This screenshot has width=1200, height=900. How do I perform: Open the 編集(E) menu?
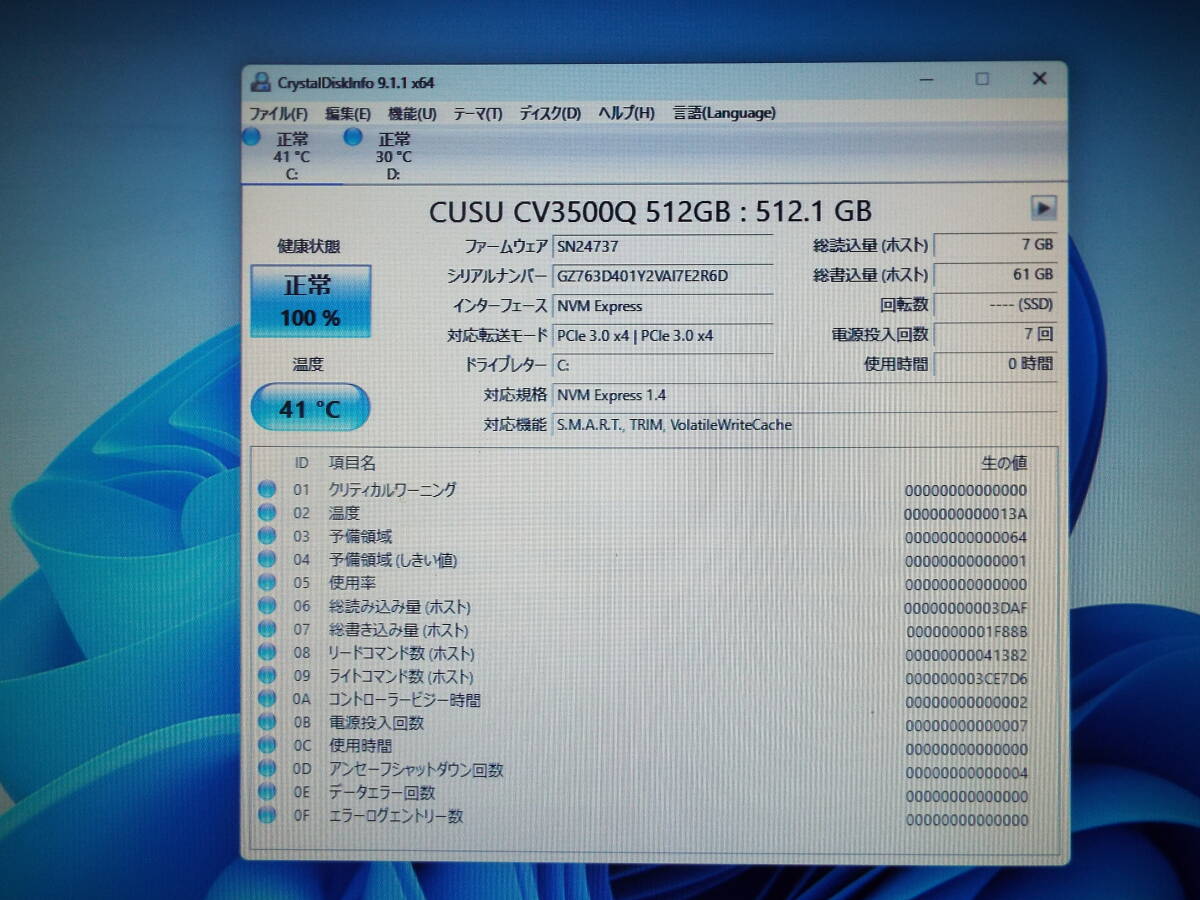[347, 113]
